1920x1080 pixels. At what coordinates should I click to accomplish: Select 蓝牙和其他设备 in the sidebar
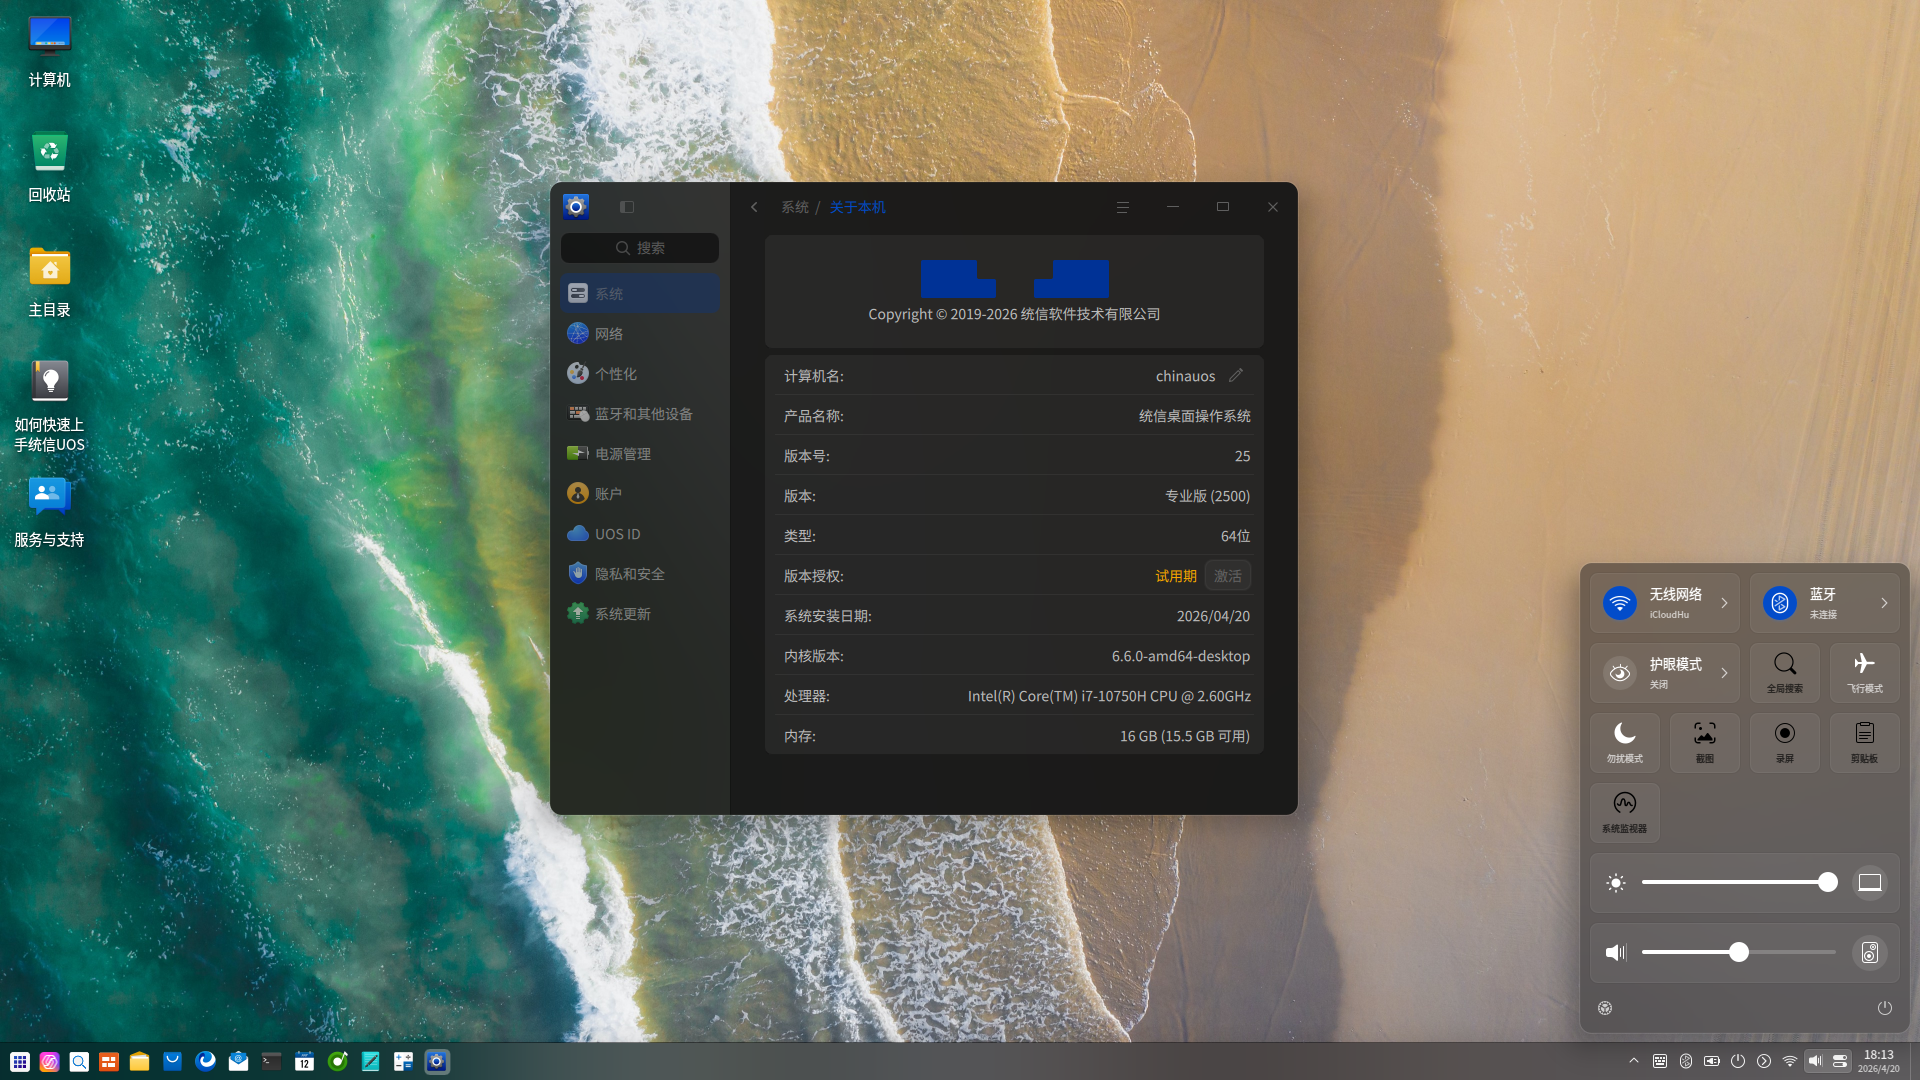click(640, 414)
